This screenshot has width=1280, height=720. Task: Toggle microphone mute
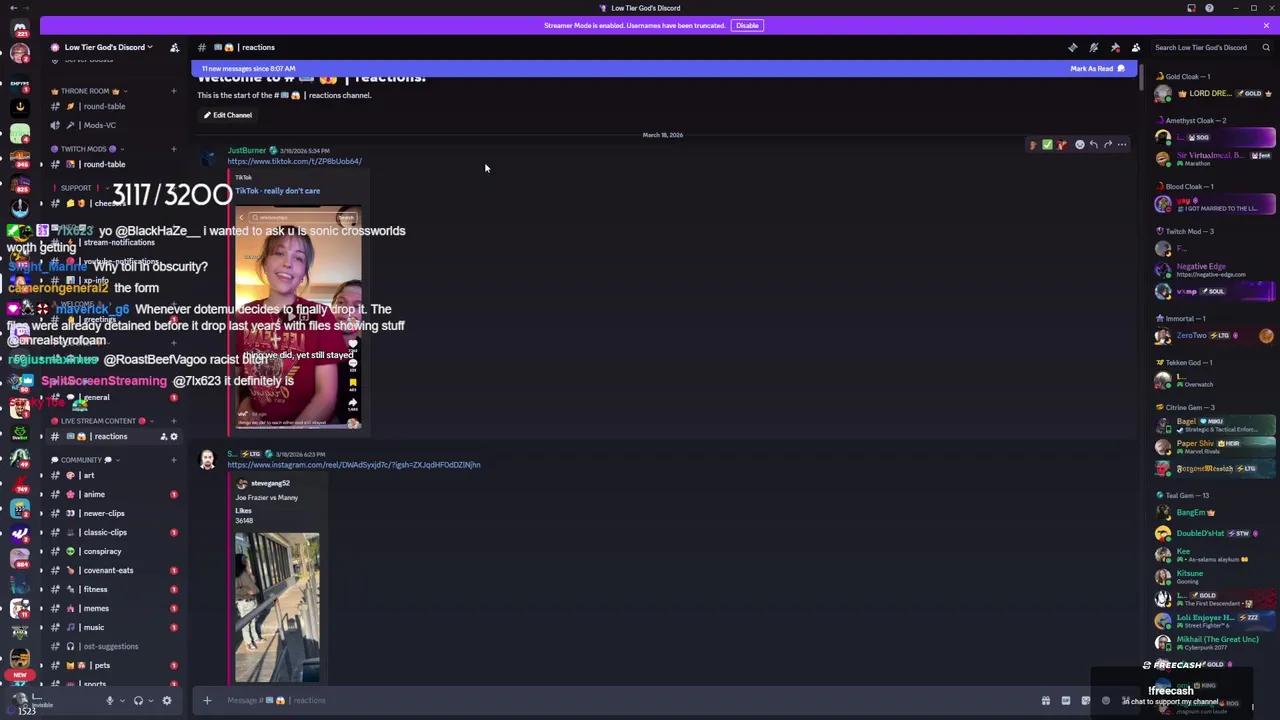pos(110,701)
